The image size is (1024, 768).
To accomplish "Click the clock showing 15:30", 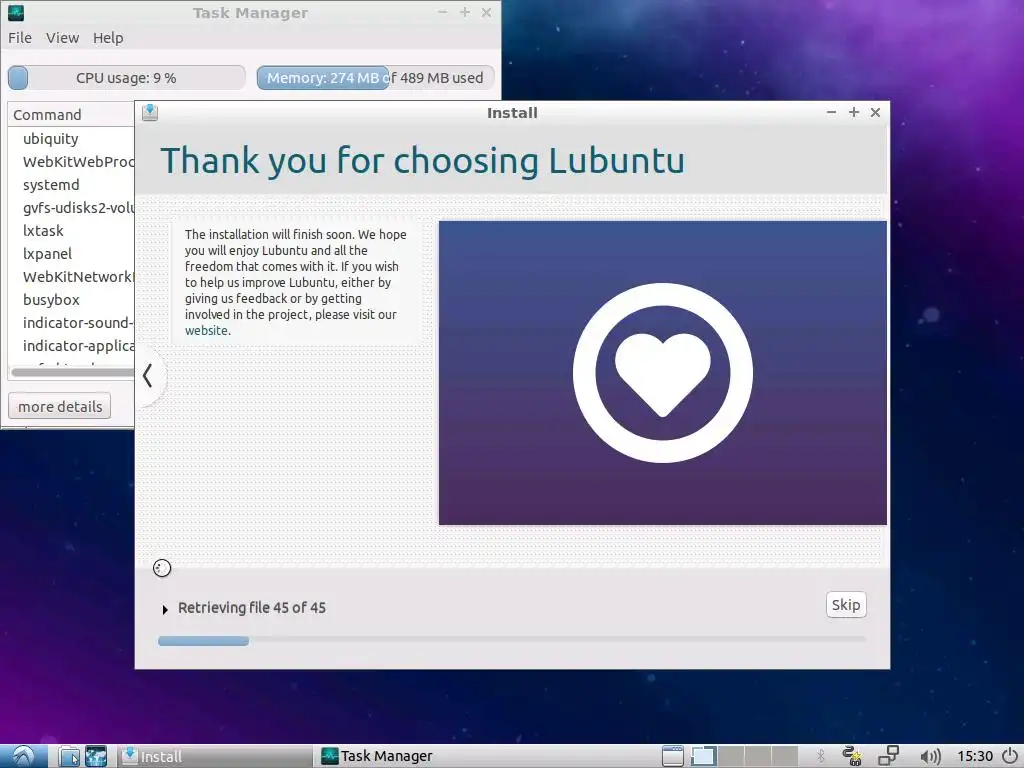I will pos(975,756).
